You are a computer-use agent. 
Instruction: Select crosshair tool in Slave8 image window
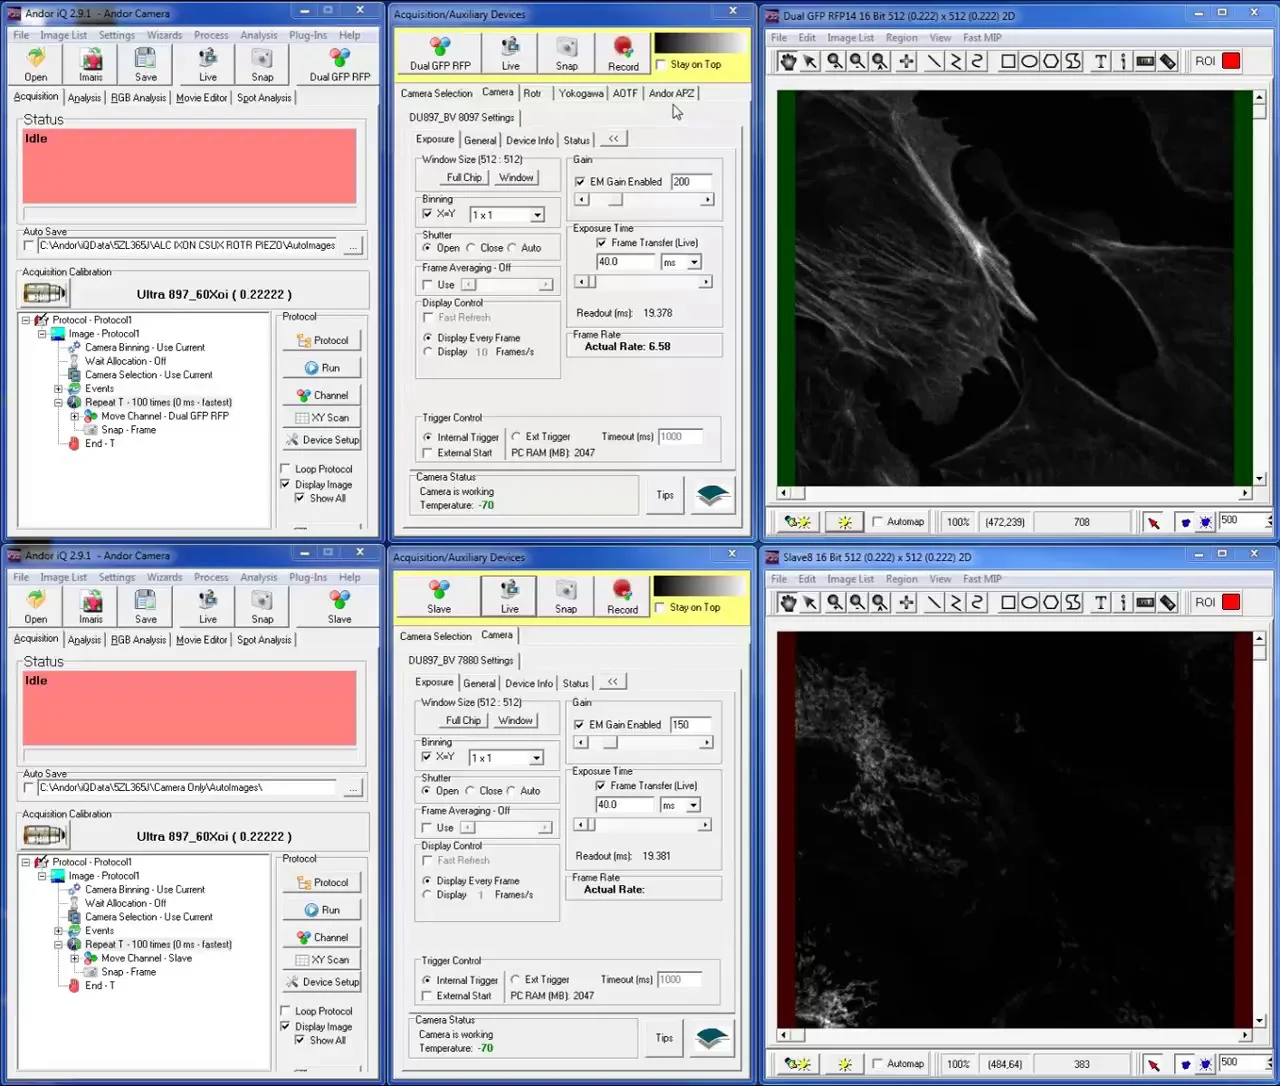[x=906, y=602]
